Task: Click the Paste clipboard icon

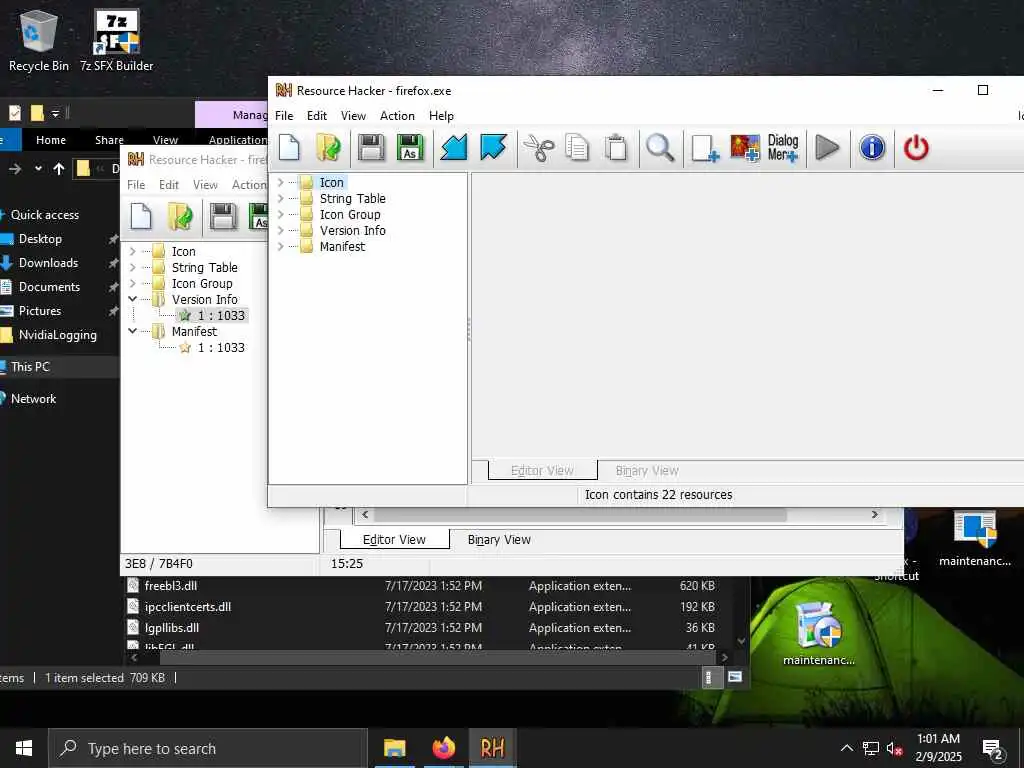Action: click(616, 148)
